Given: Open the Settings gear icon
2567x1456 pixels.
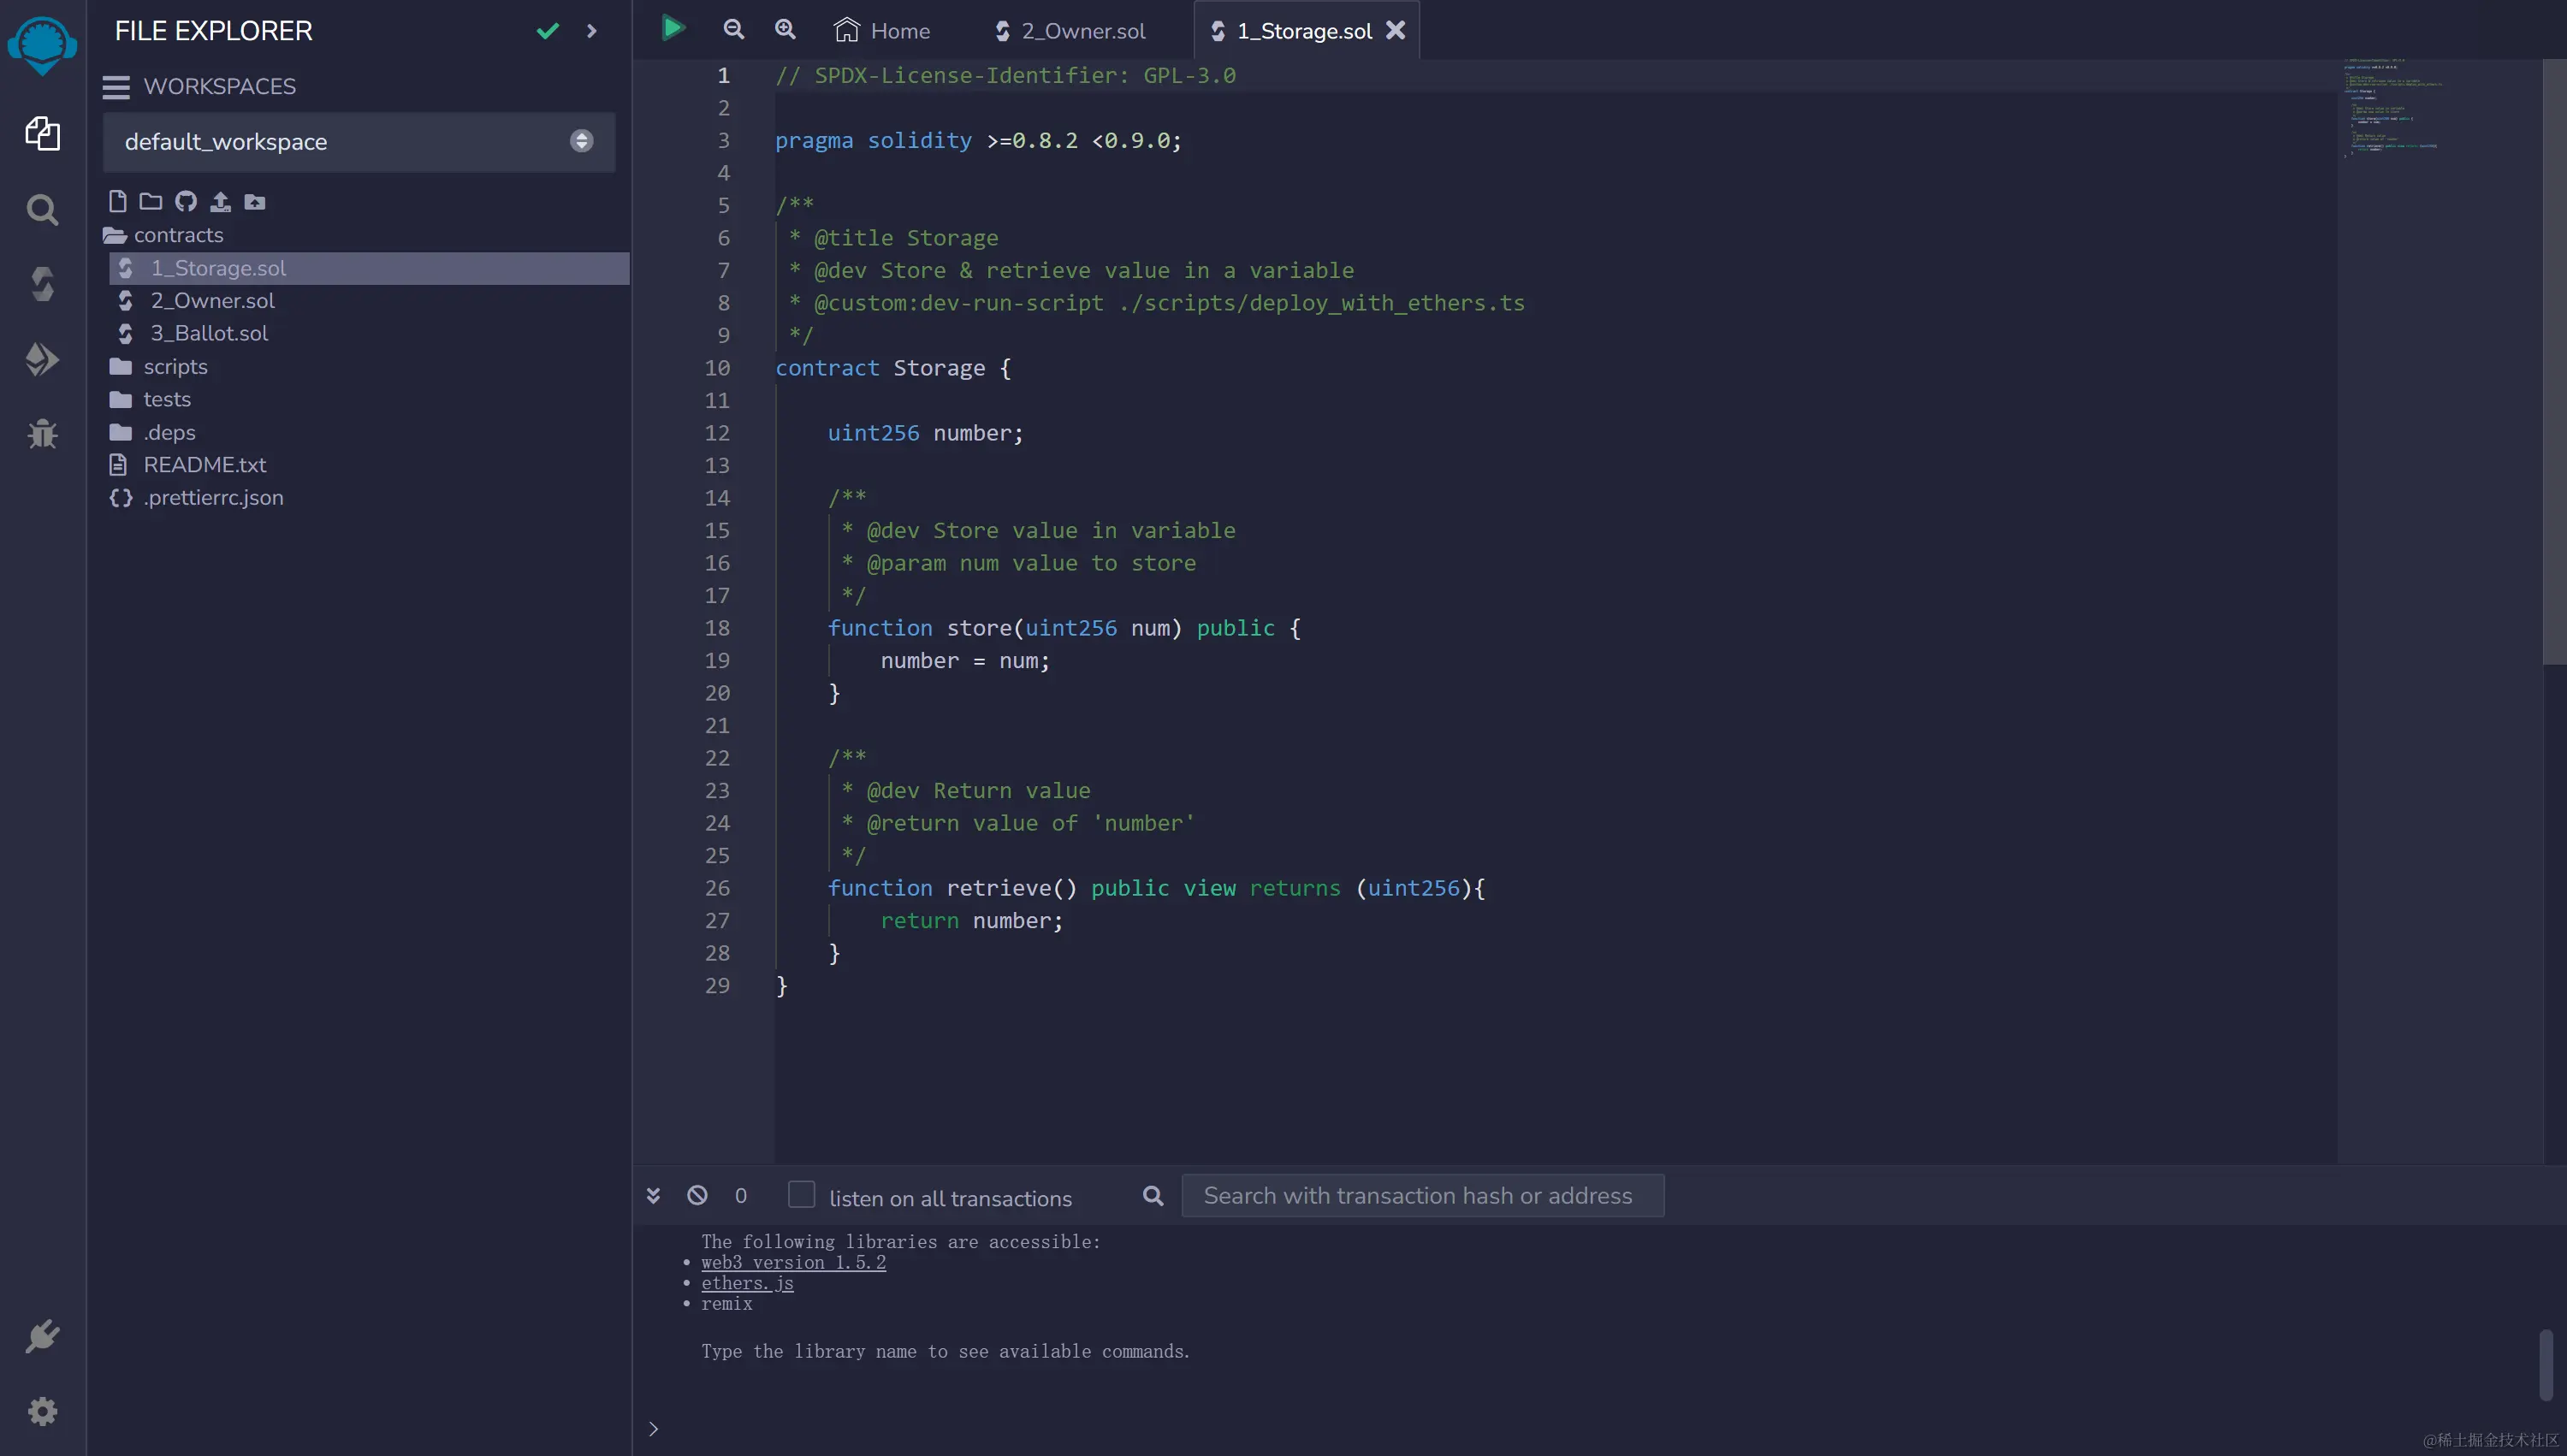Looking at the screenshot, I should coord(42,1411).
